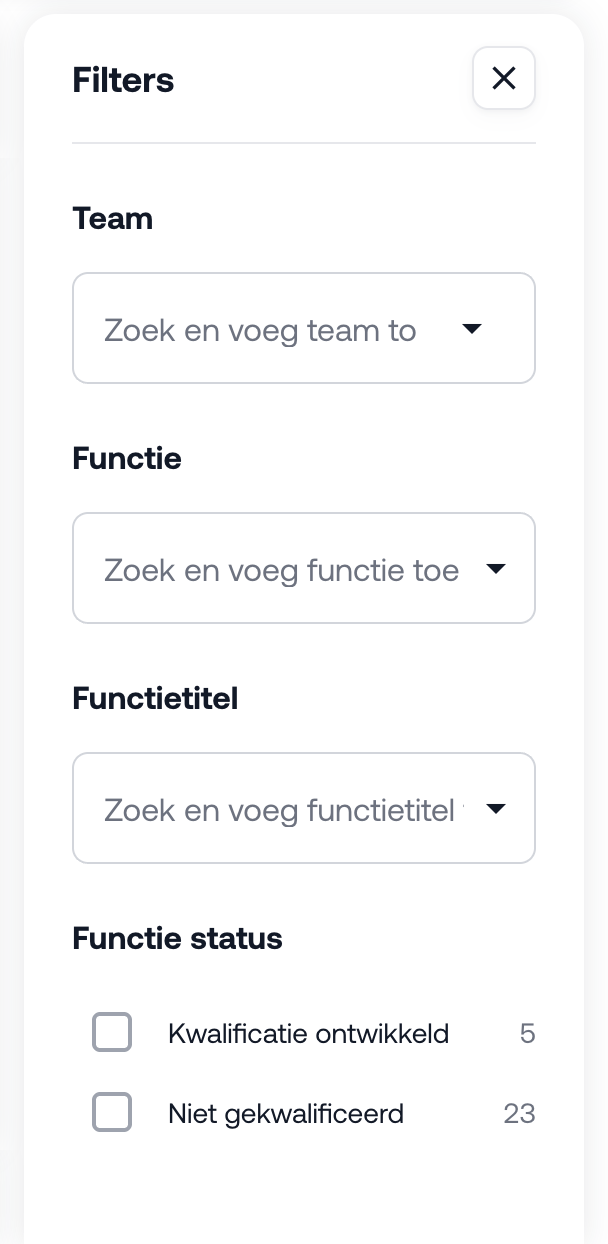The height and width of the screenshot is (1244, 608).
Task: Click the 'Niet gekwalificeerd' label text
Action: (286, 1113)
